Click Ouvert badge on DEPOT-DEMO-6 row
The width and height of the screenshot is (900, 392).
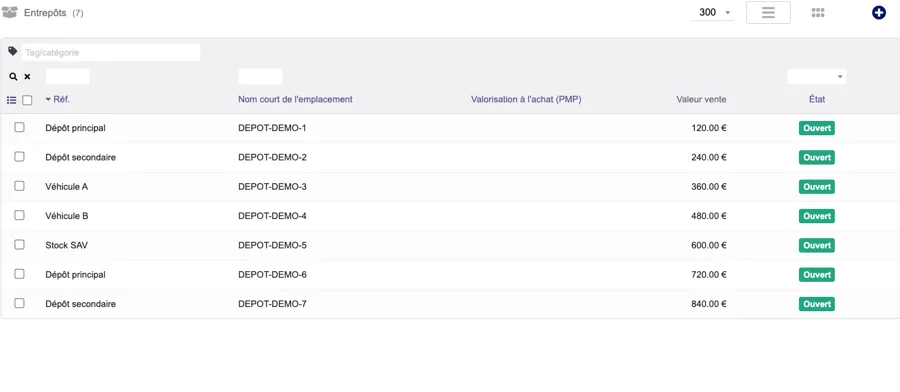(x=817, y=274)
